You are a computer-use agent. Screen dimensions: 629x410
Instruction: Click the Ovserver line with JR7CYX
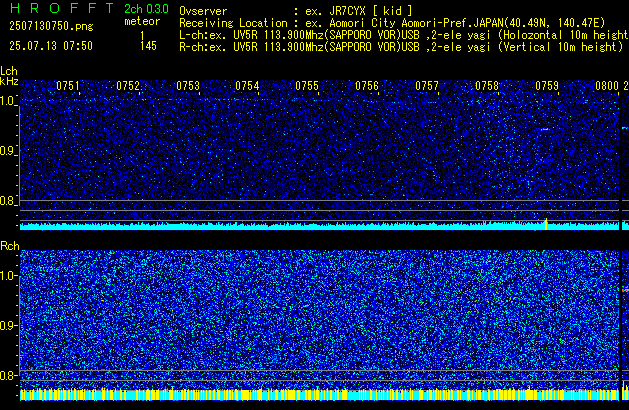point(296,11)
